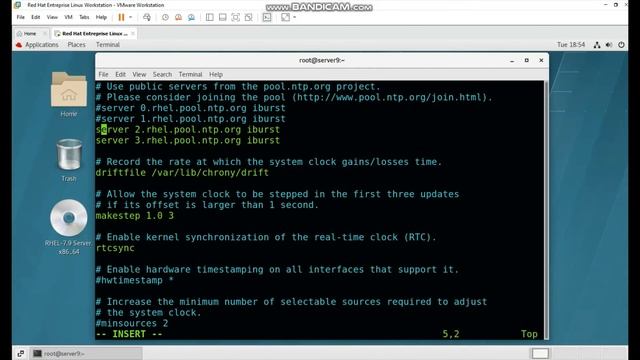Click the 'makestep 1.0 3' line

pos(135,216)
